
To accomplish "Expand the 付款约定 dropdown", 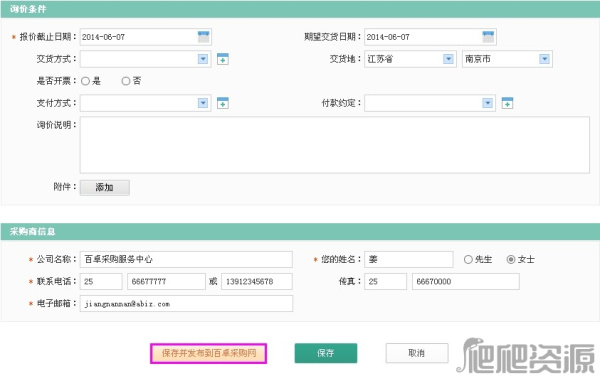I will coord(488,103).
